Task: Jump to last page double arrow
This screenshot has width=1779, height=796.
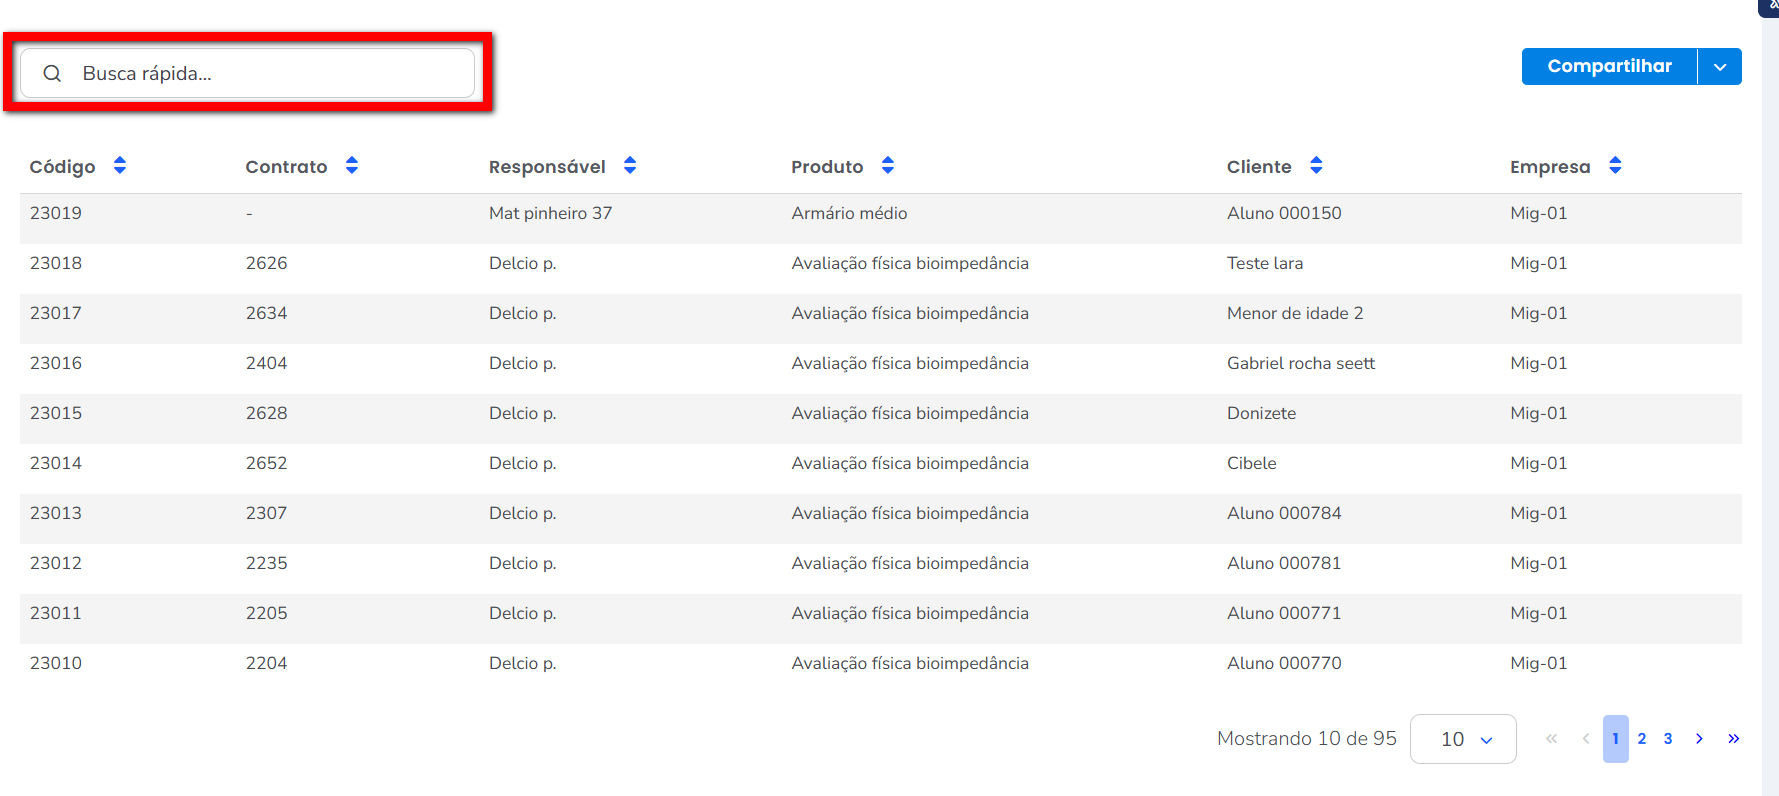Action: (1733, 739)
